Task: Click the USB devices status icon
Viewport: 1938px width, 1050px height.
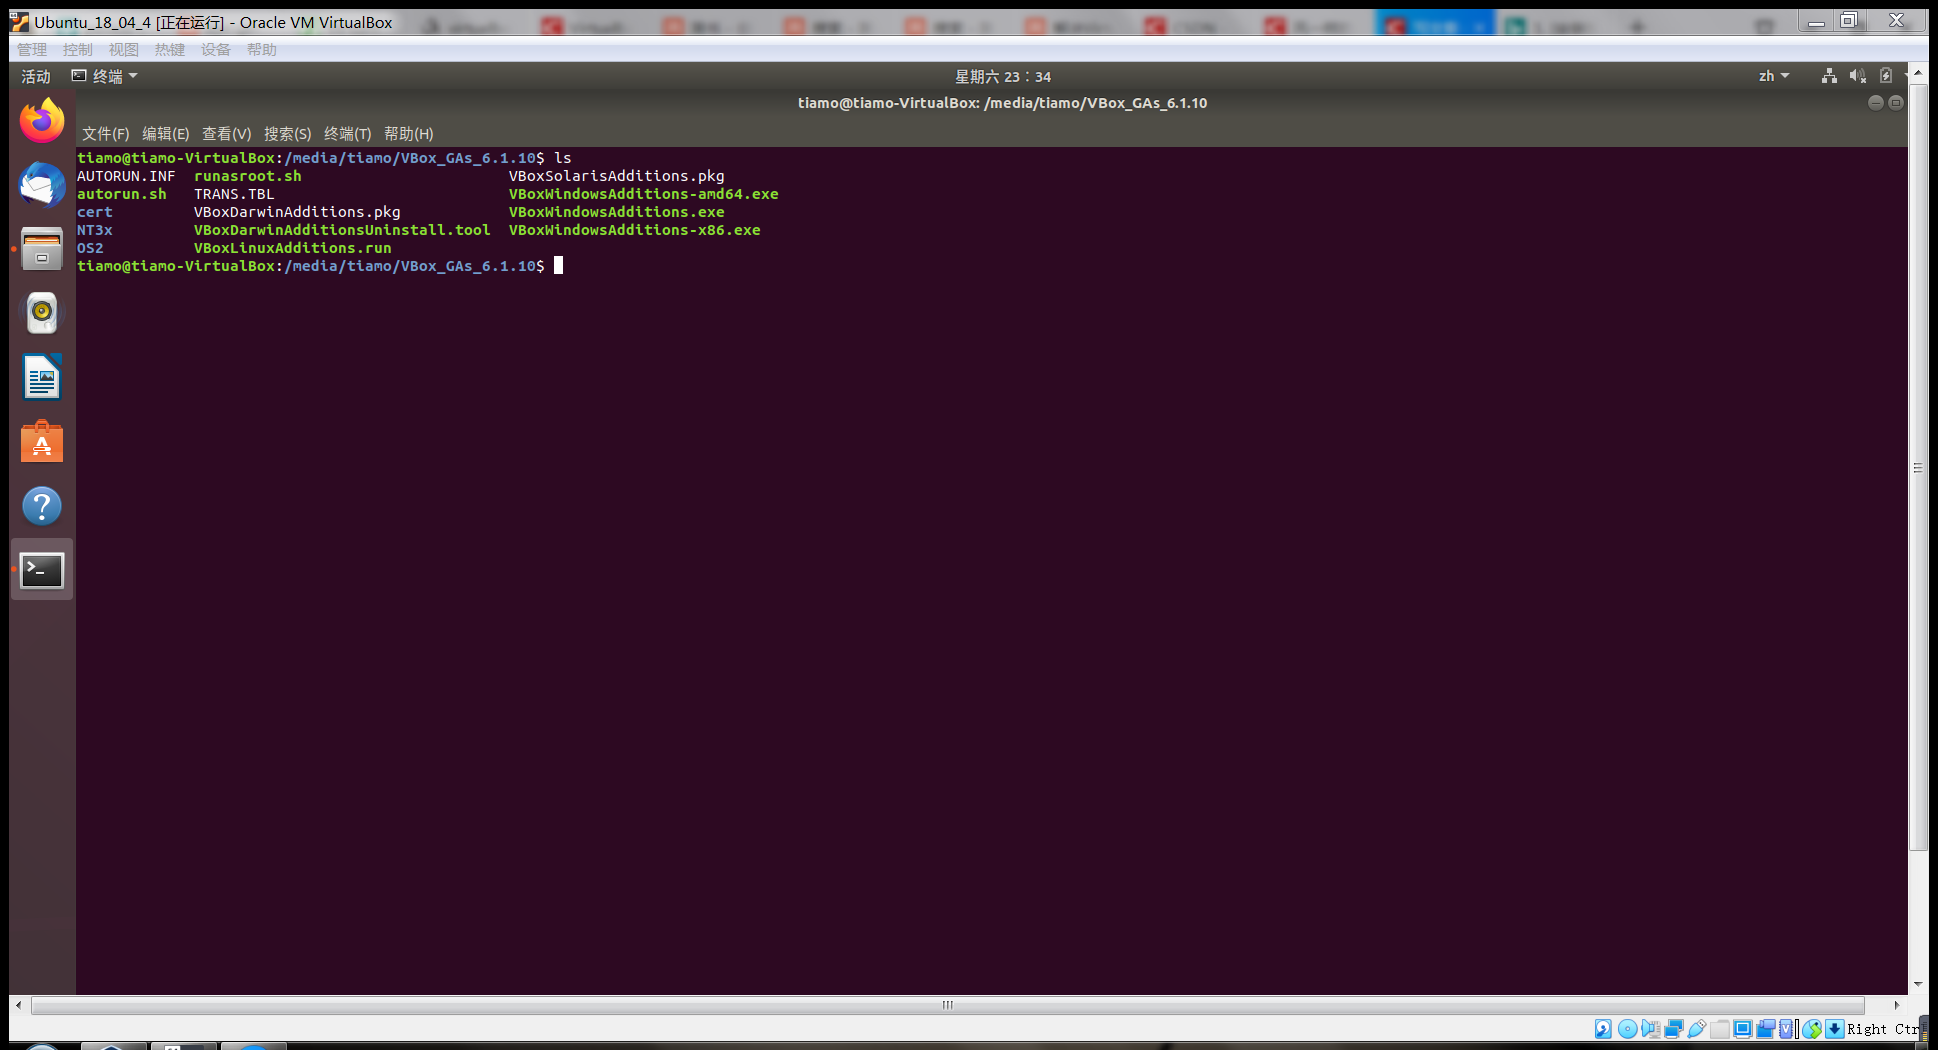Action: click(1698, 1029)
